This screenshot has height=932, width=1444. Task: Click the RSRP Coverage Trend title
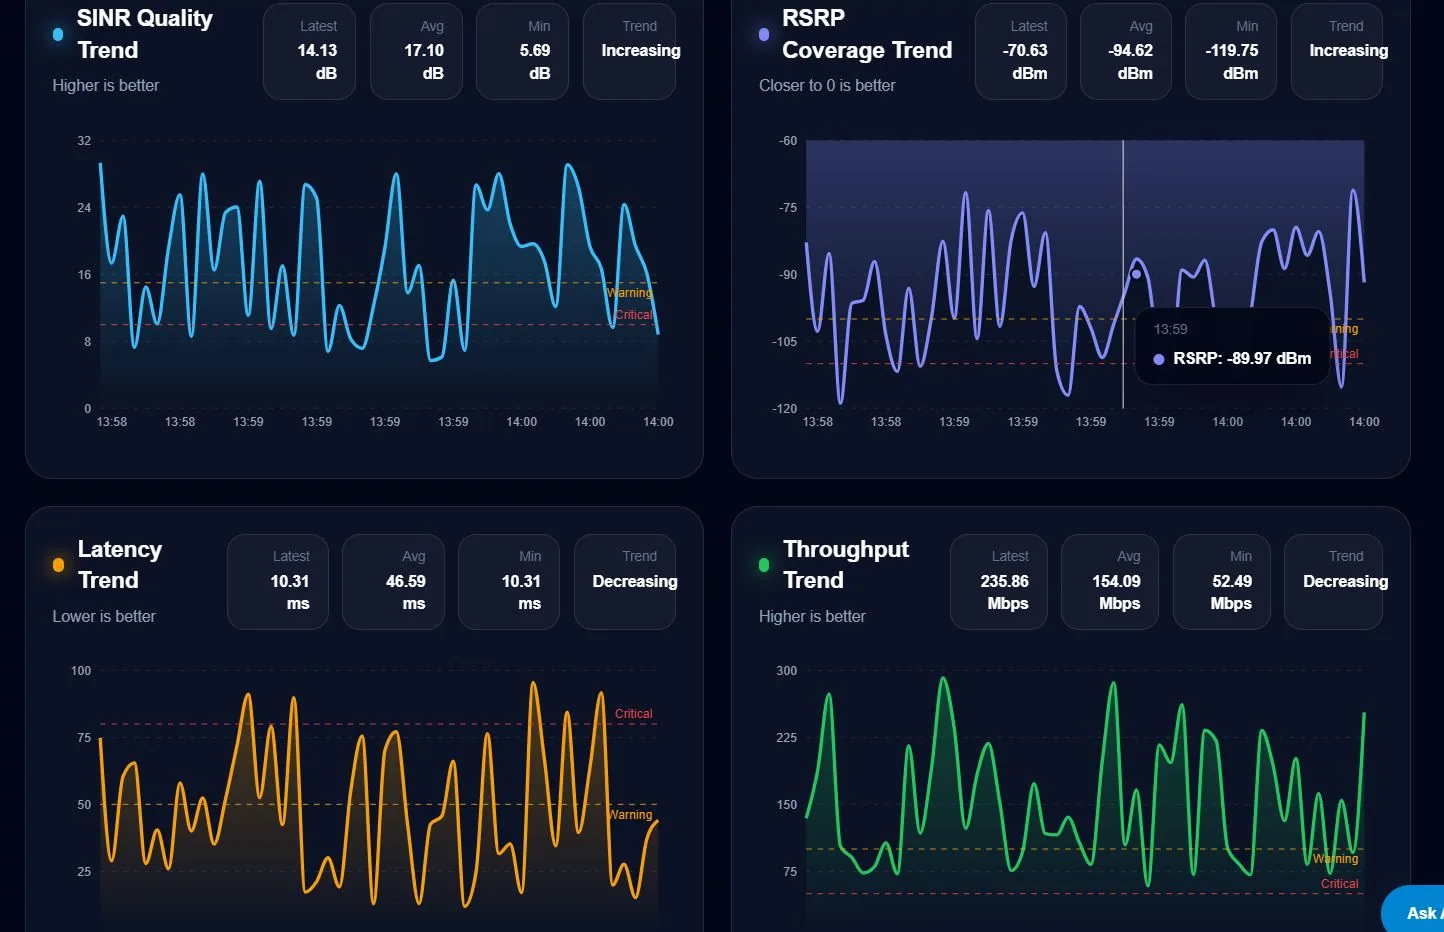coord(867,34)
